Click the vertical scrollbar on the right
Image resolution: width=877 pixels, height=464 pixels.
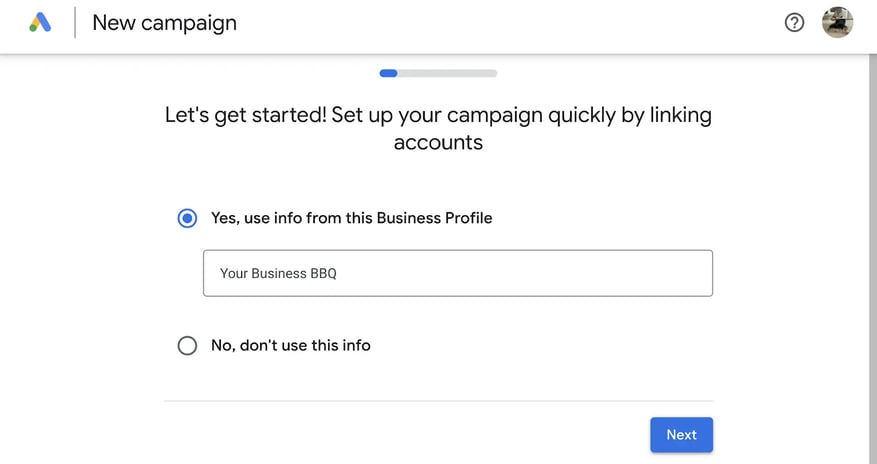point(873,259)
